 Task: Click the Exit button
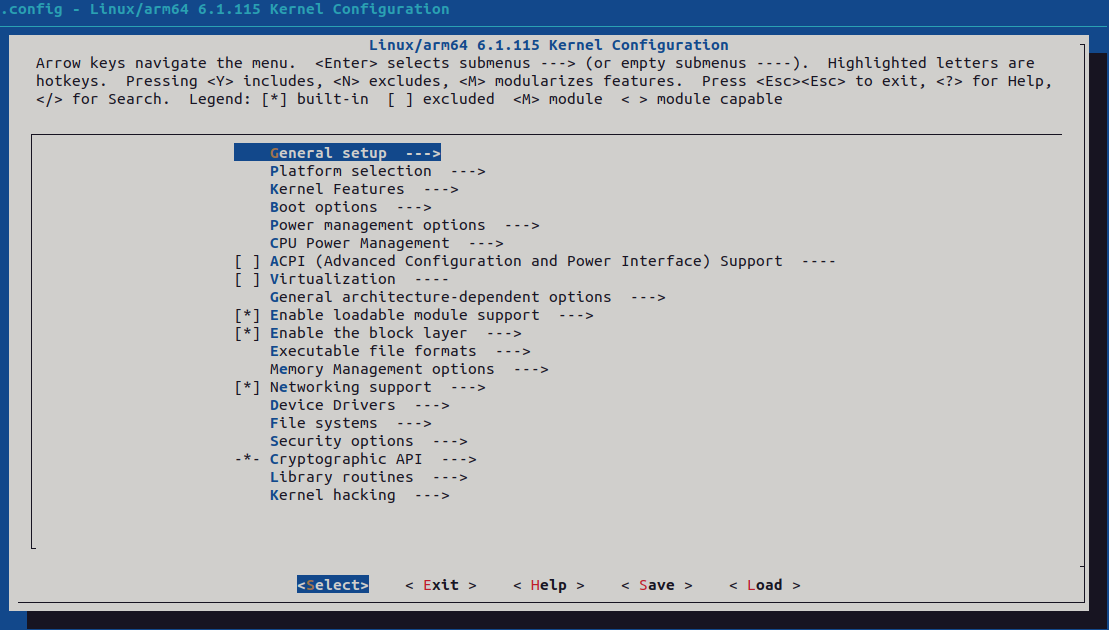(x=441, y=585)
